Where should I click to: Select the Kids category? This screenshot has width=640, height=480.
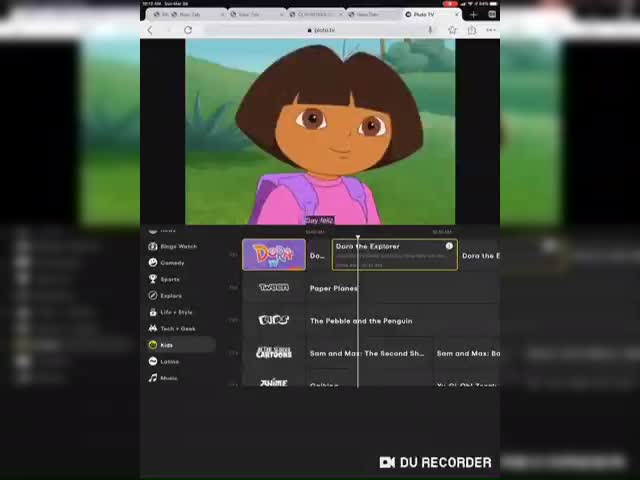tap(180, 345)
